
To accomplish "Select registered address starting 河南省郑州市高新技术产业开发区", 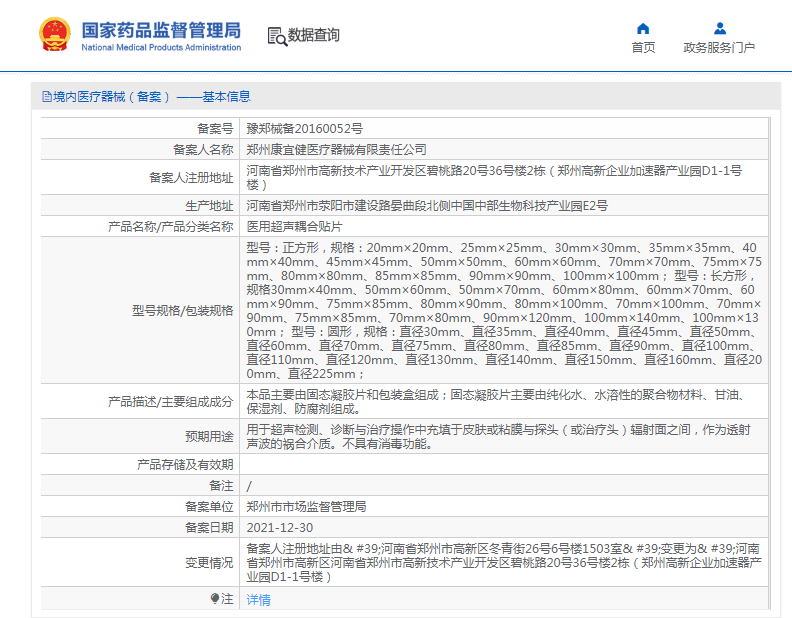I will 494,178.
